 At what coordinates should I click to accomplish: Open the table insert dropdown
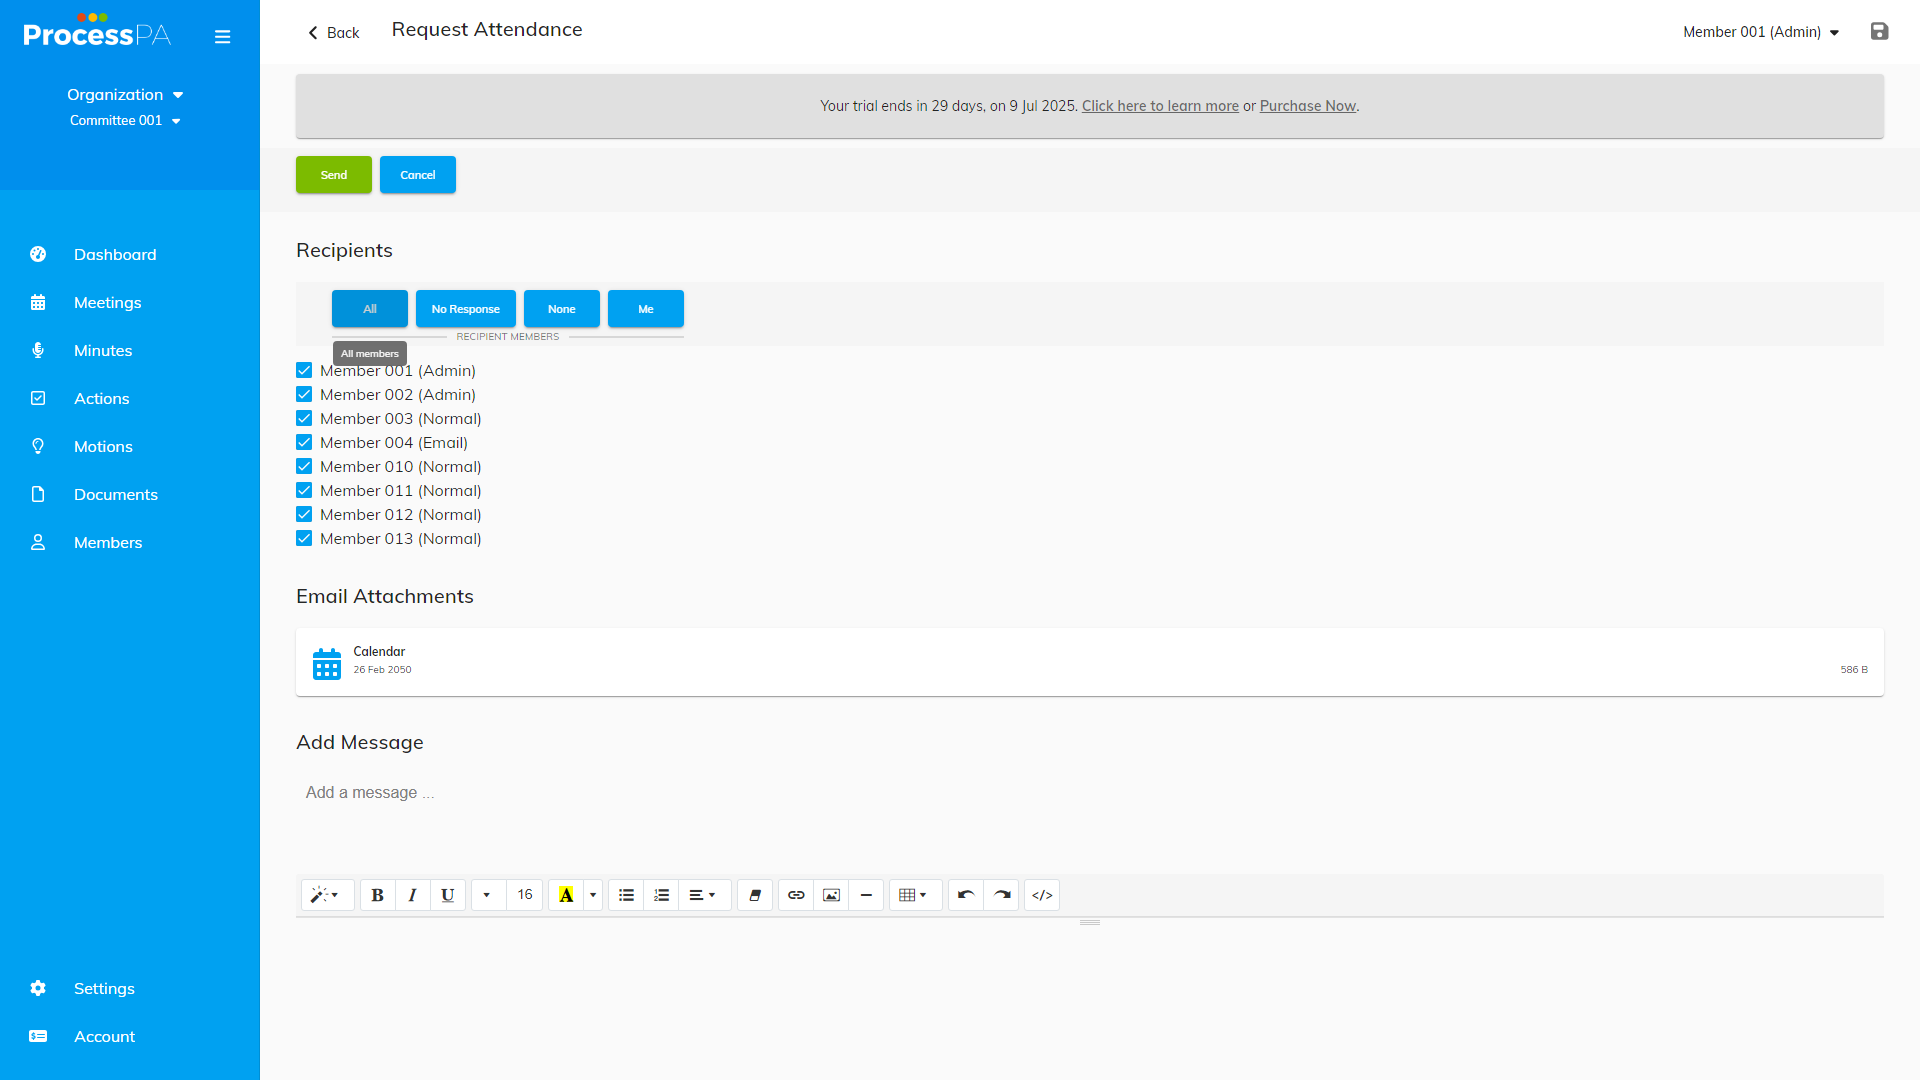click(913, 895)
